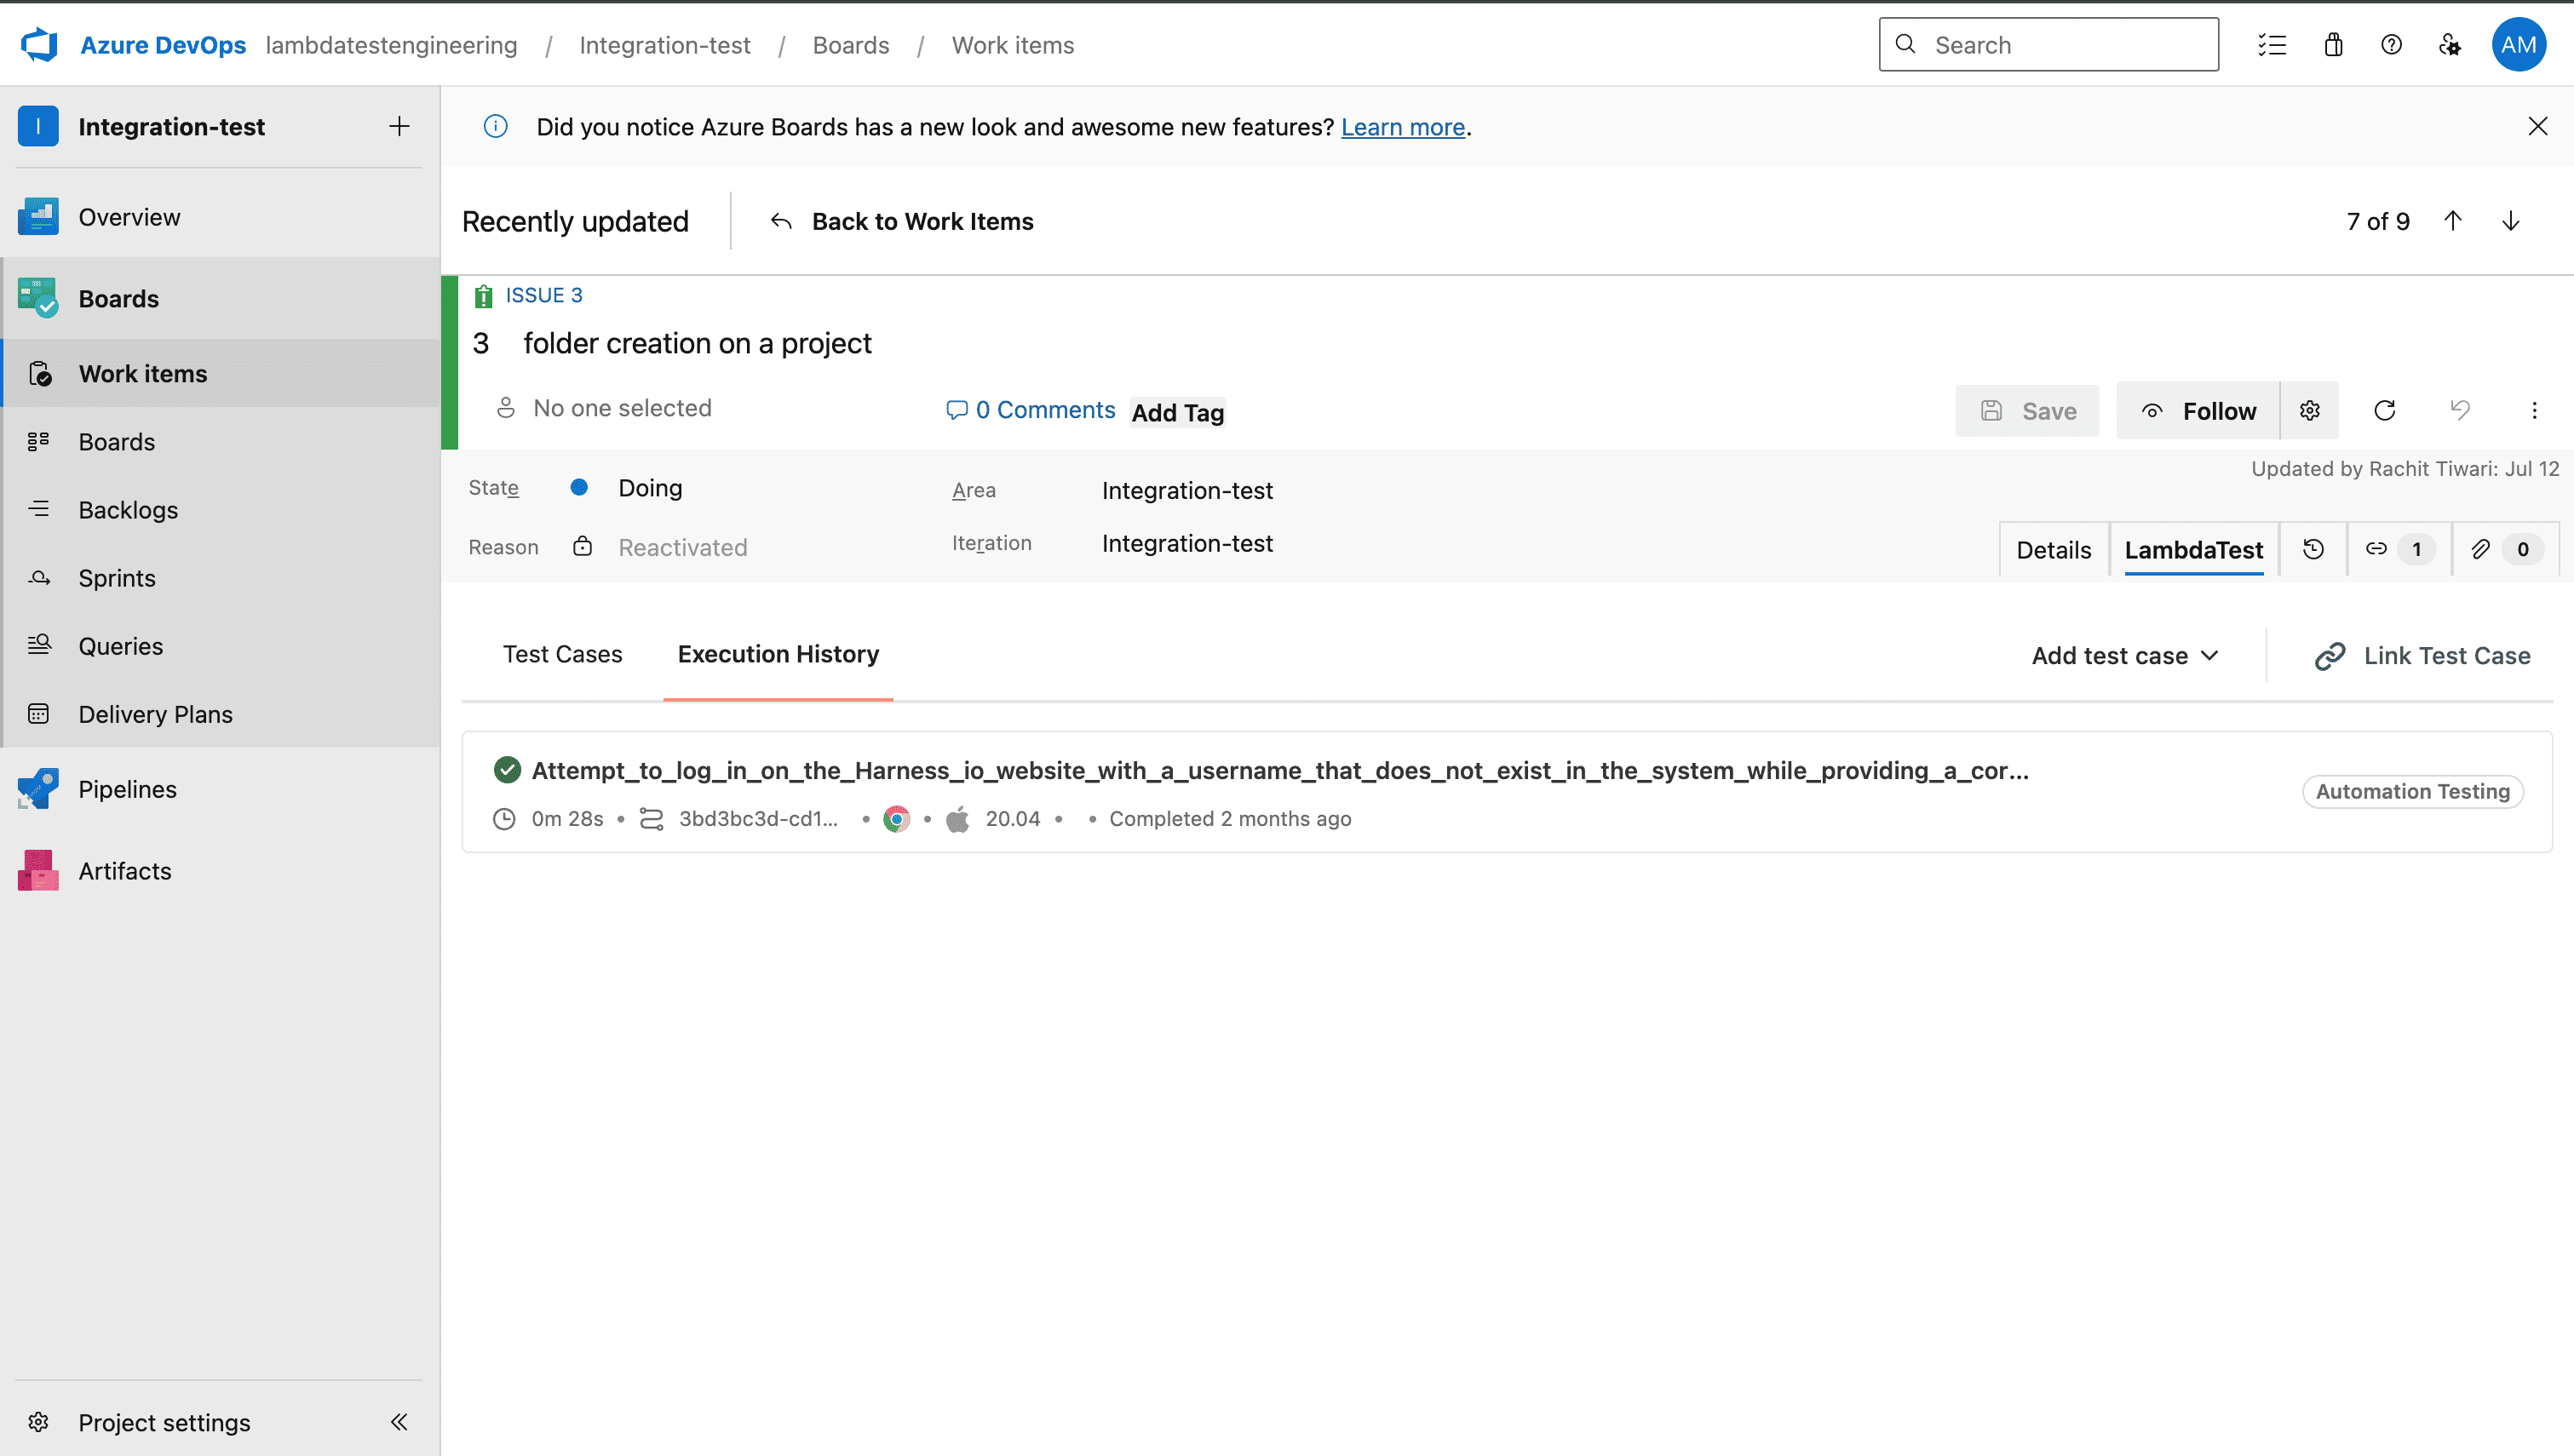This screenshot has height=1456, width=2574.
Task: Open the AM profile avatar
Action: pyautogui.click(x=2518, y=45)
